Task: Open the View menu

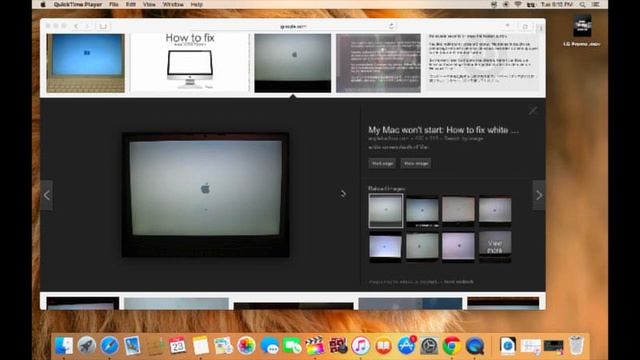Action: point(149,4)
